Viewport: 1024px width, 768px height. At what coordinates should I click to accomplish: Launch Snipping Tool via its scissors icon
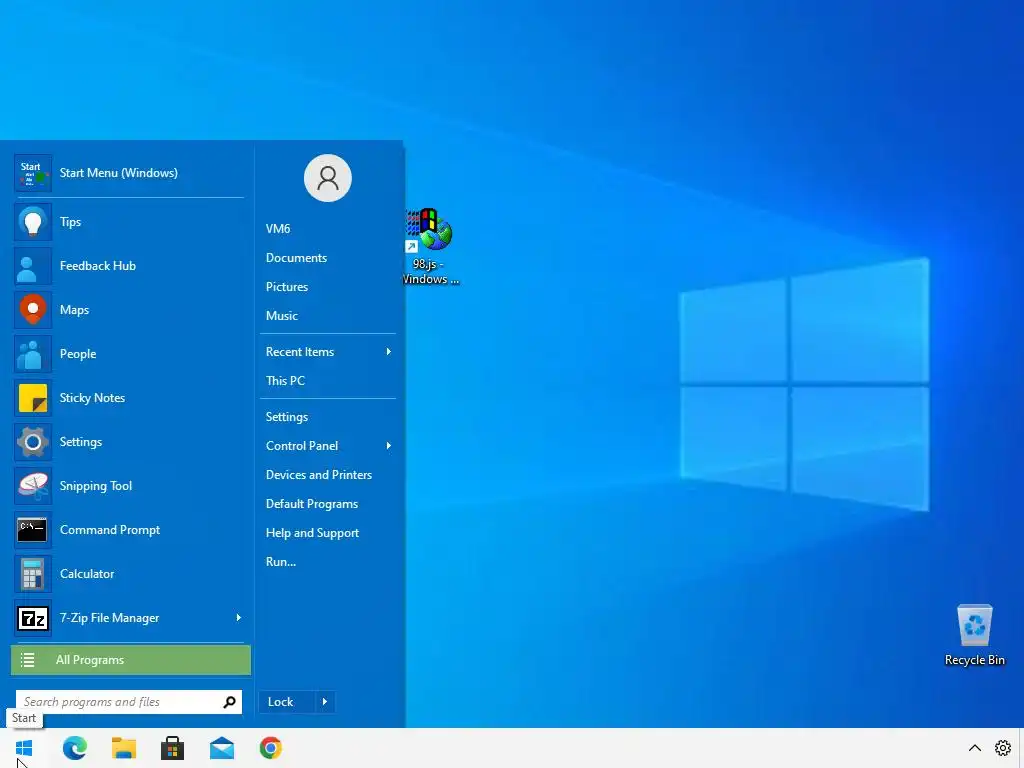(33, 486)
